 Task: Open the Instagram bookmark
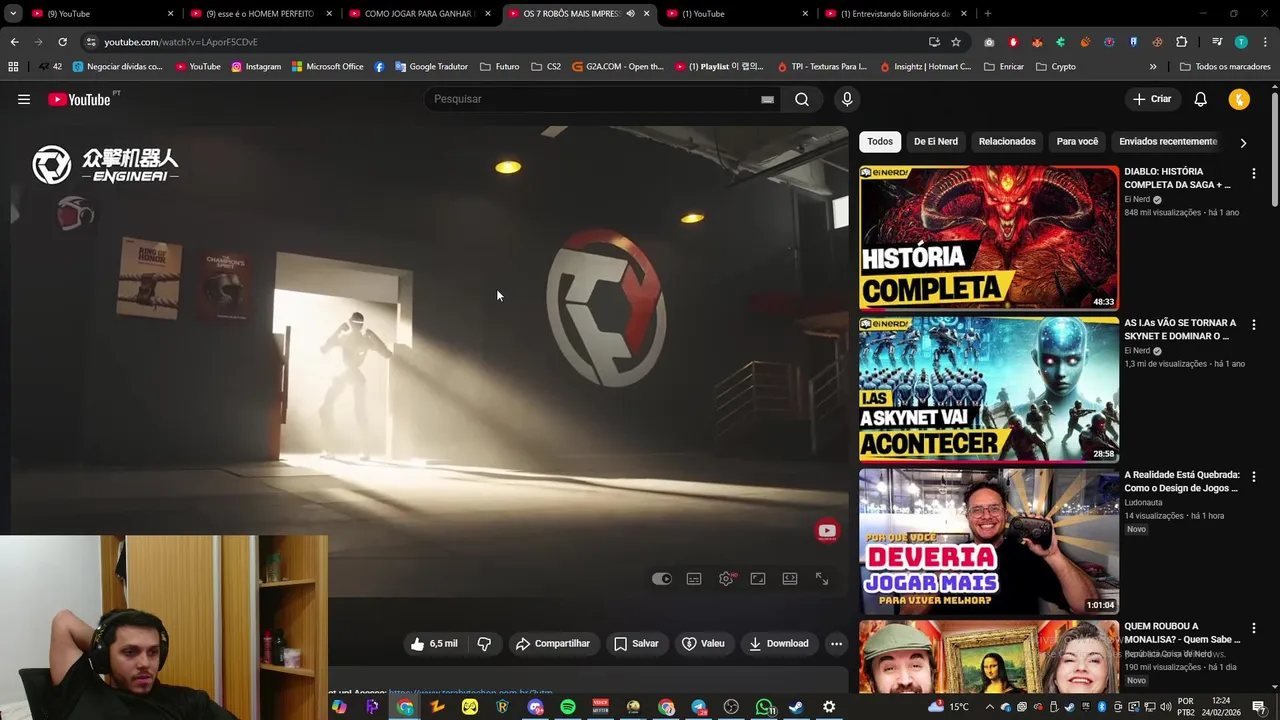[256, 67]
